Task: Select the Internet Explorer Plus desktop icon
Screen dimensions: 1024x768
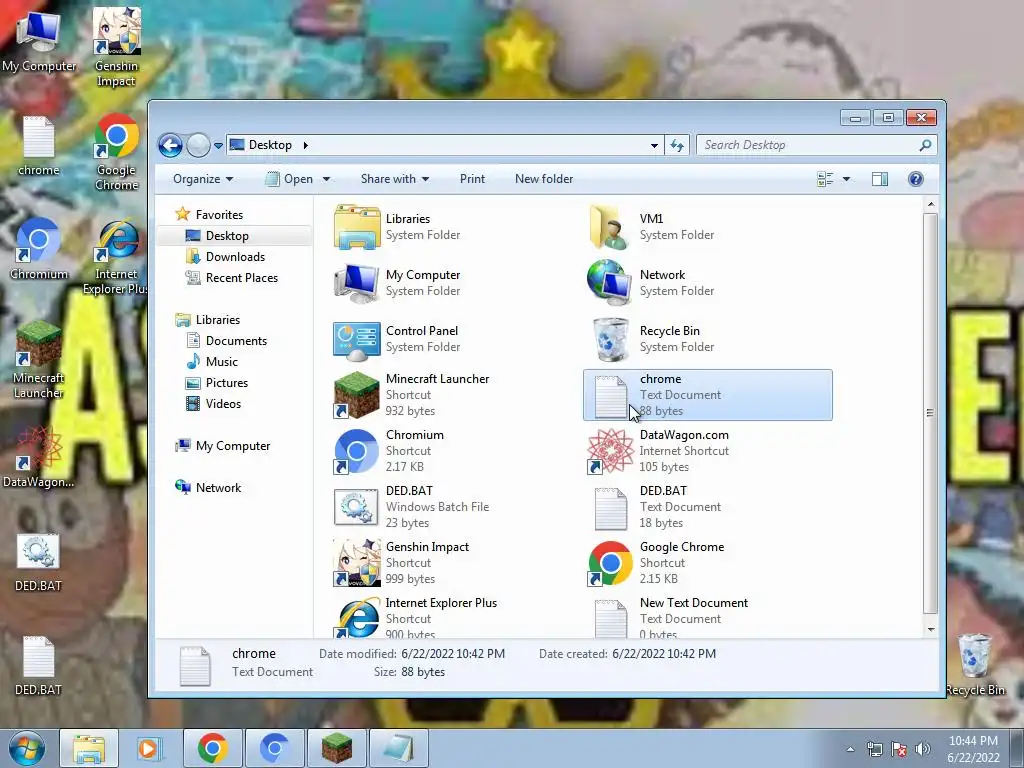Action: 116,257
